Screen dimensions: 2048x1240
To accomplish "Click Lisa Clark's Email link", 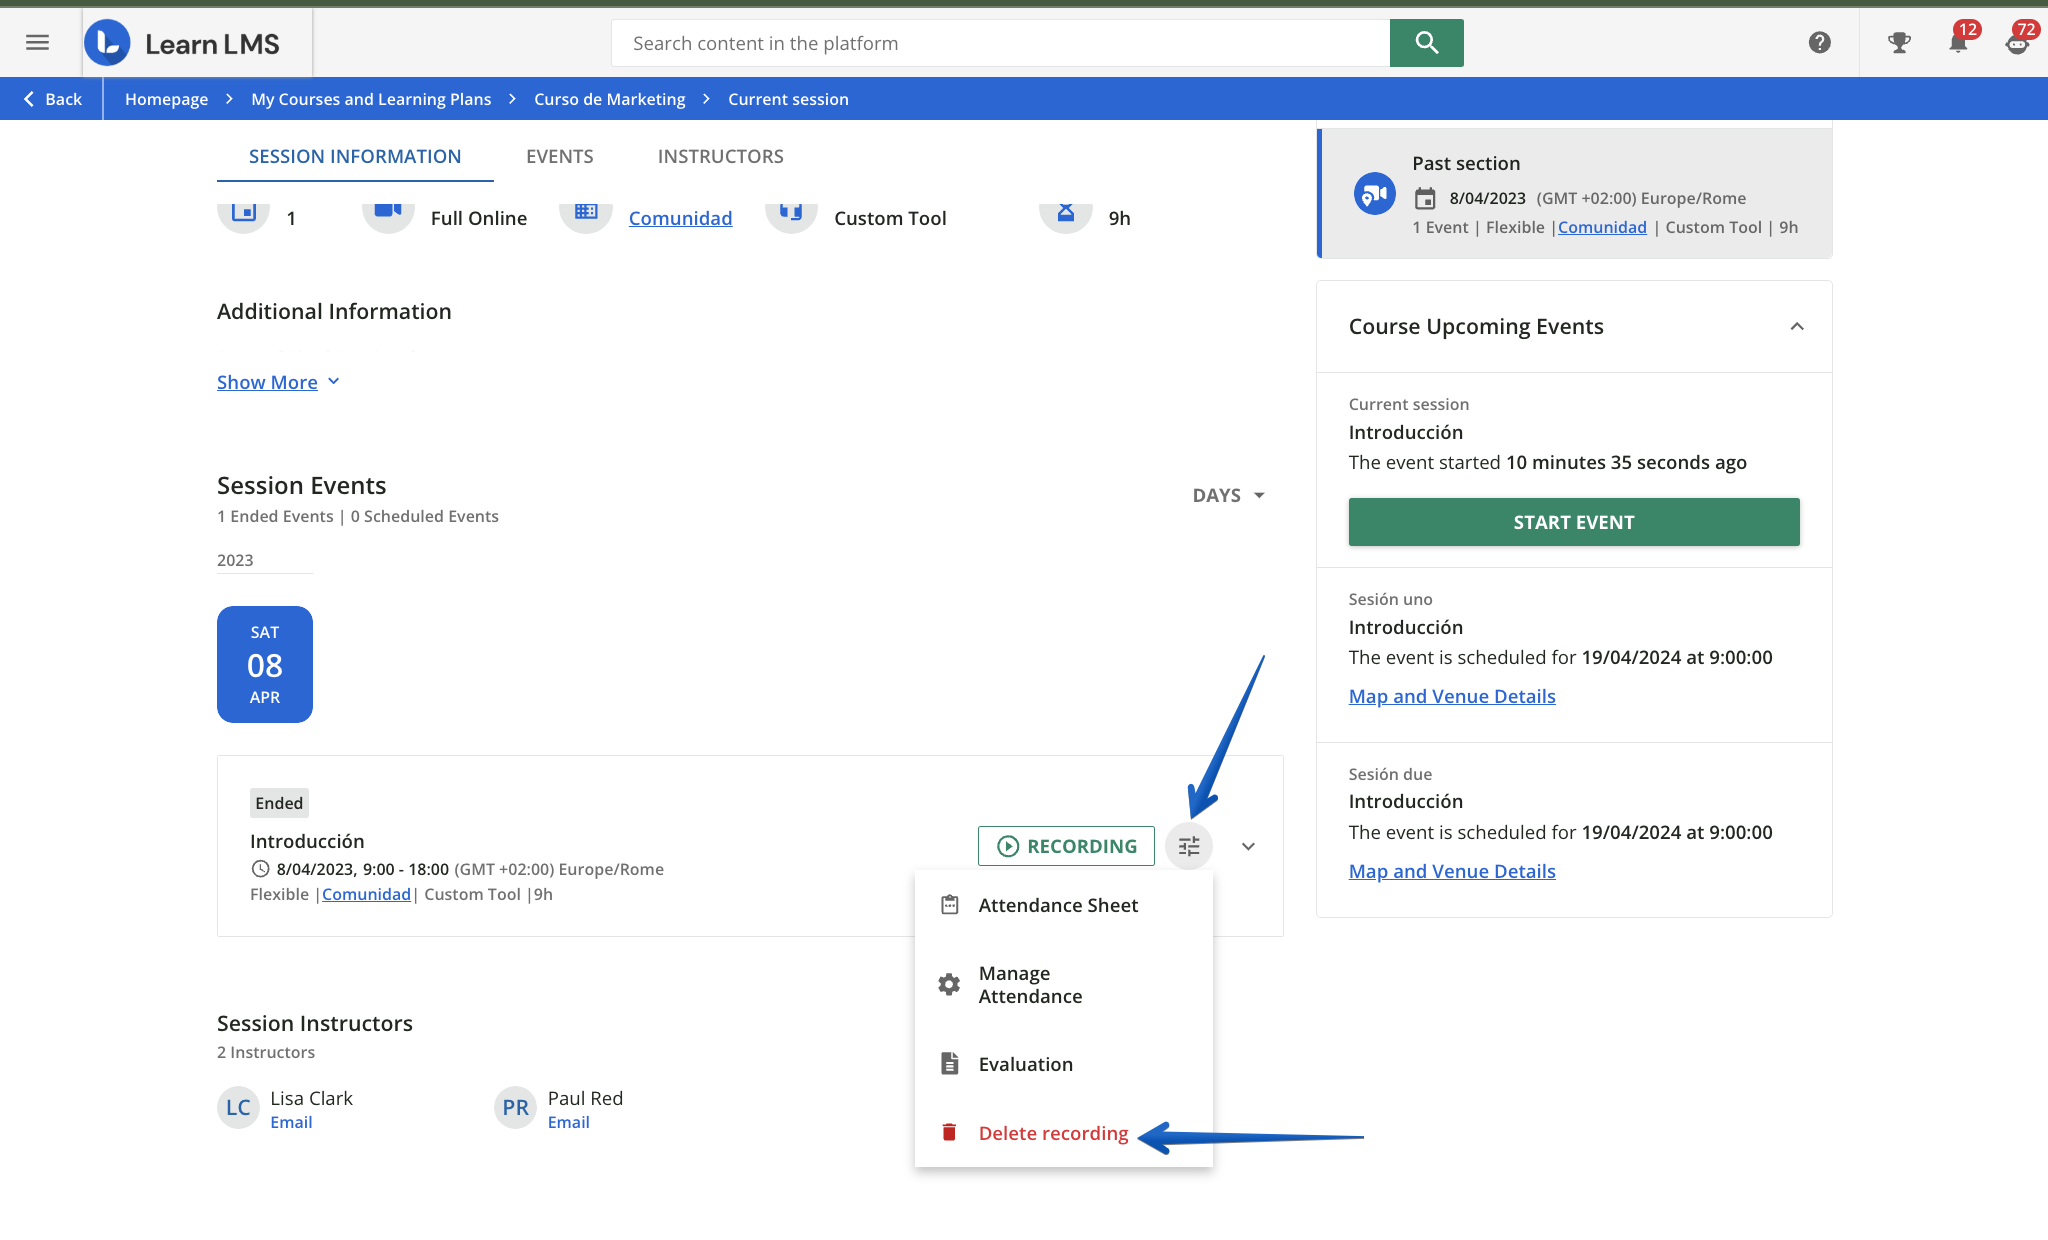I will tap(291, 1122).
